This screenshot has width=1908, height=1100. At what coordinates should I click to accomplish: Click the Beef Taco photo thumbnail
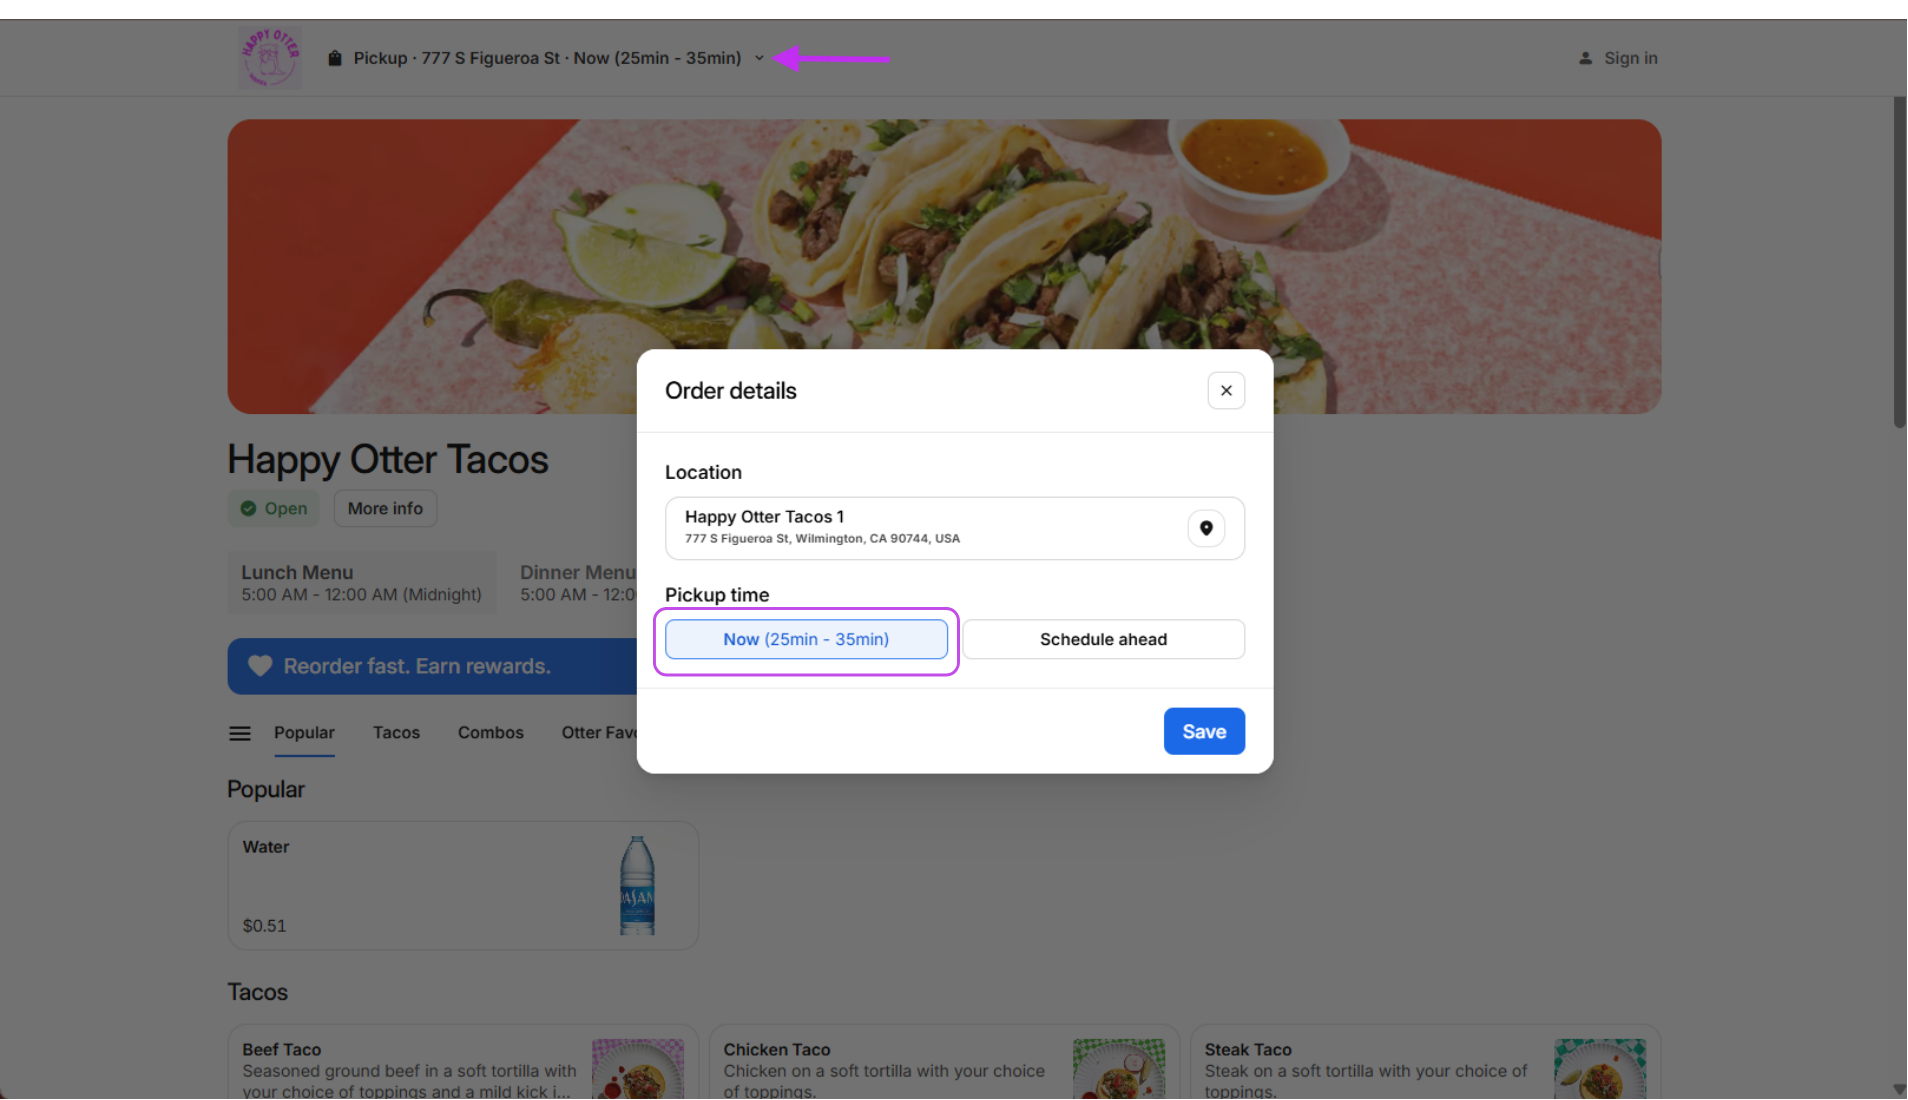coord(638,1069)
